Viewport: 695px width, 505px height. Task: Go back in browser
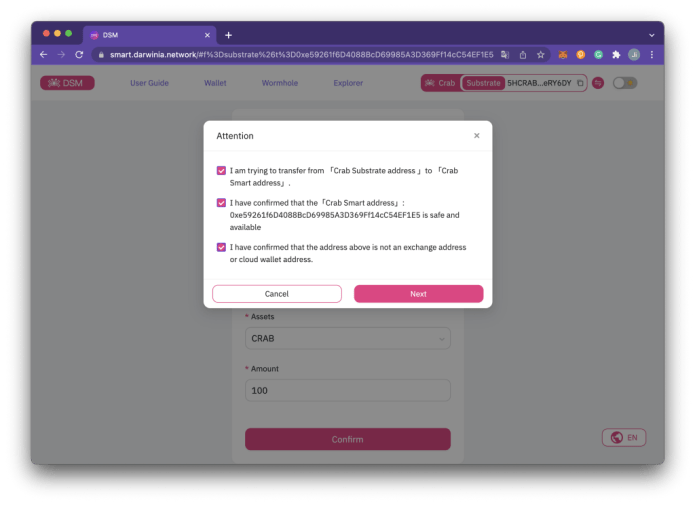(43, 55)
